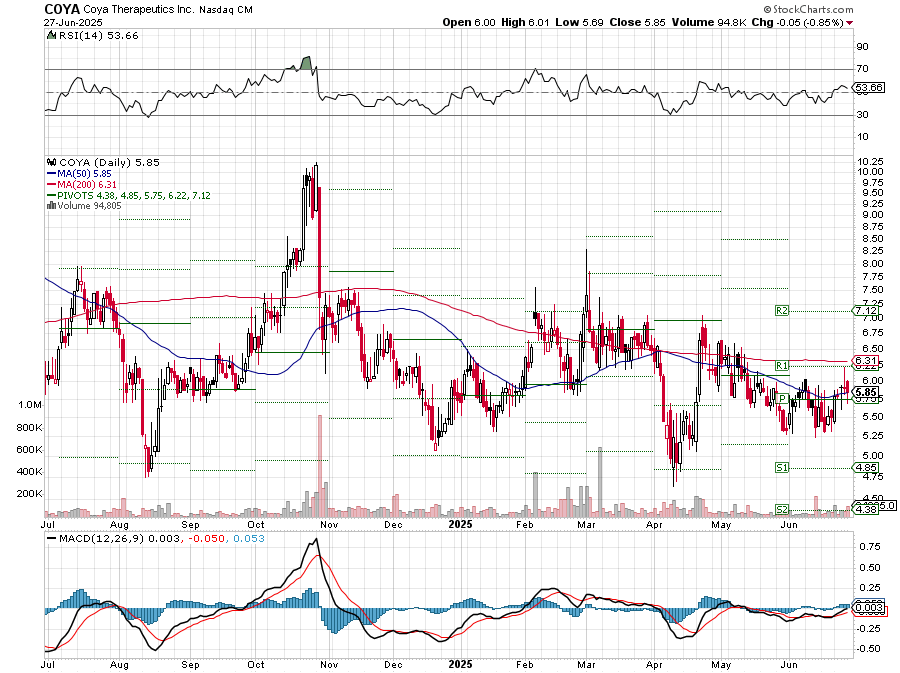Click the MA(200) 6.31 legend text
Image resolution: width=900 pixels, height=673 pixels.
click(x=87, y=185)
